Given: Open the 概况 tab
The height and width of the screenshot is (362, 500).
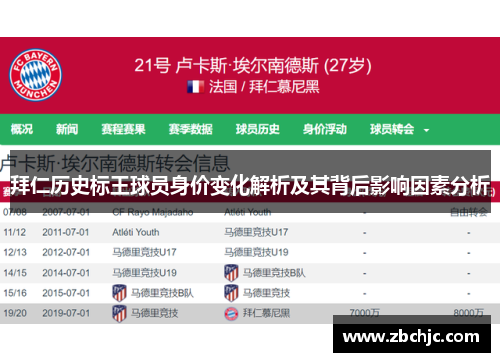Looking at the screenshot, I should tap(22, 129).
